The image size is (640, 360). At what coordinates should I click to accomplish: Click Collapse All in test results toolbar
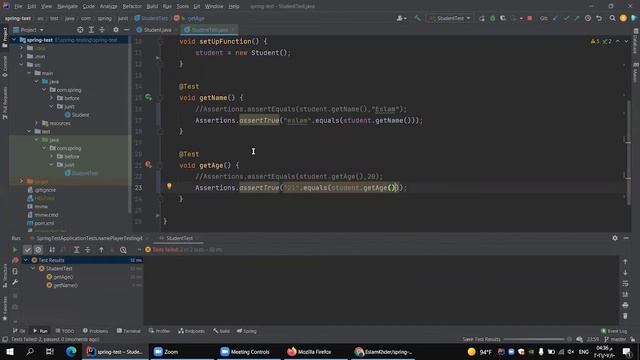[x=87, y=250]
